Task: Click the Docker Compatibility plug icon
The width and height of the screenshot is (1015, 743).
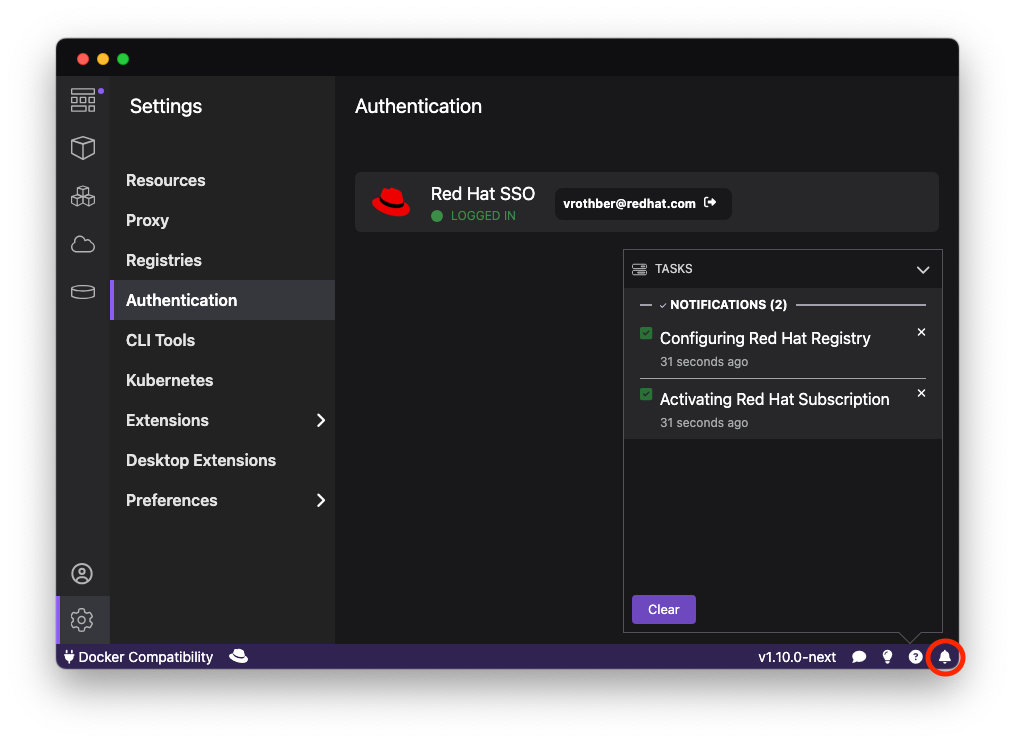Action: 69,657
